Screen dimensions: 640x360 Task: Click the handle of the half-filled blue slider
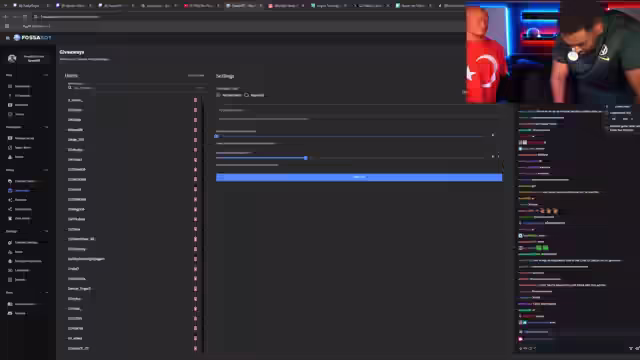coord(306,158)
